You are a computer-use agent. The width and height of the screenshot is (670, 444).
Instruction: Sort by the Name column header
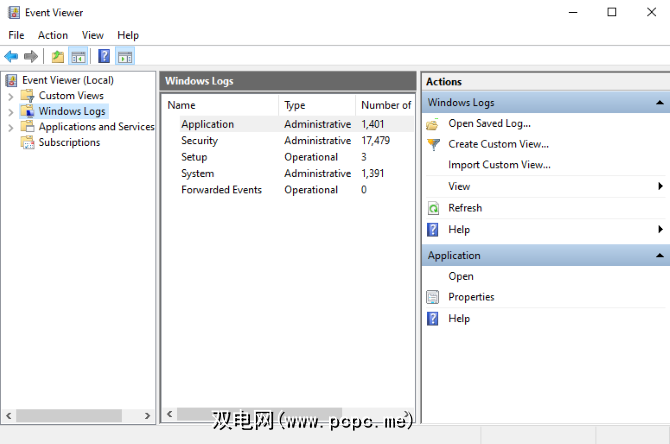click(221, 105)
